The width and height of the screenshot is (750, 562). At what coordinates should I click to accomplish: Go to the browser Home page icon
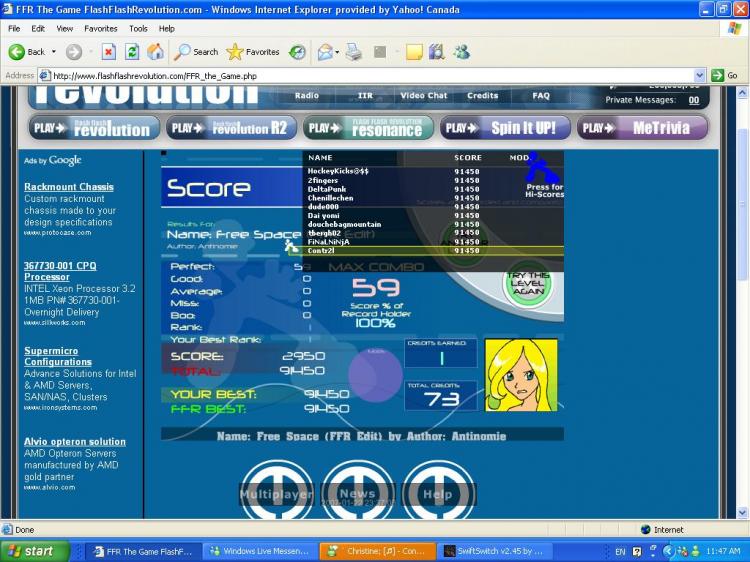[x=155, y=52]
